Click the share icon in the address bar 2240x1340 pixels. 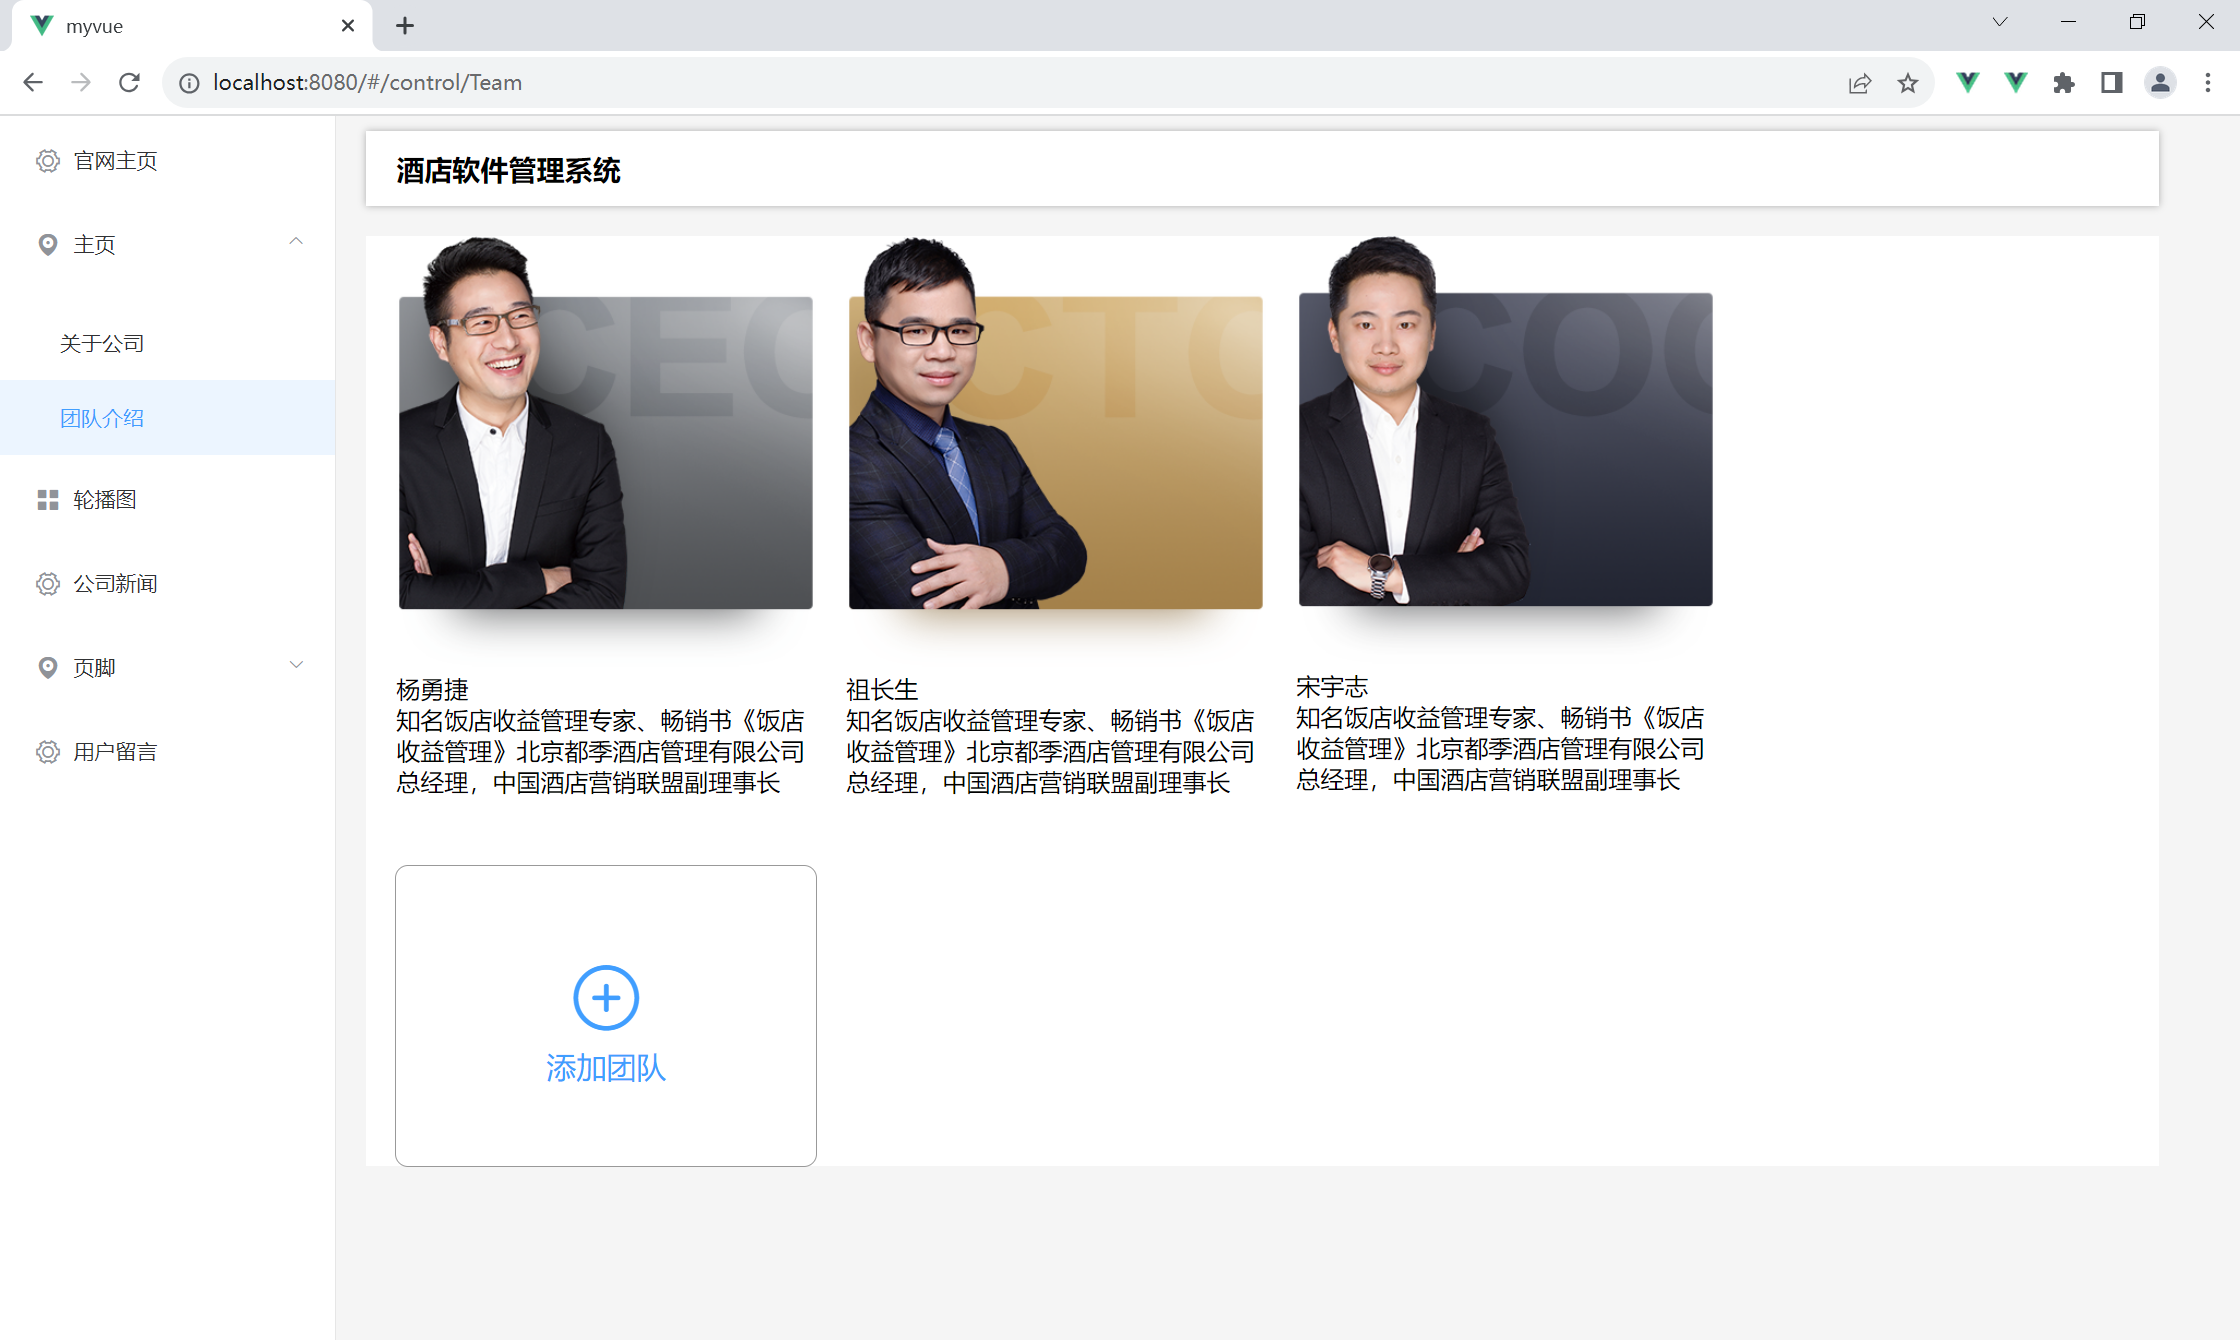coord(1859,82)
